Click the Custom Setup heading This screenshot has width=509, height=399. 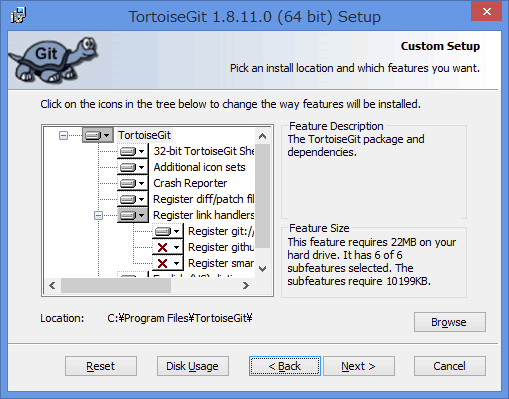[x=440, y=46]
